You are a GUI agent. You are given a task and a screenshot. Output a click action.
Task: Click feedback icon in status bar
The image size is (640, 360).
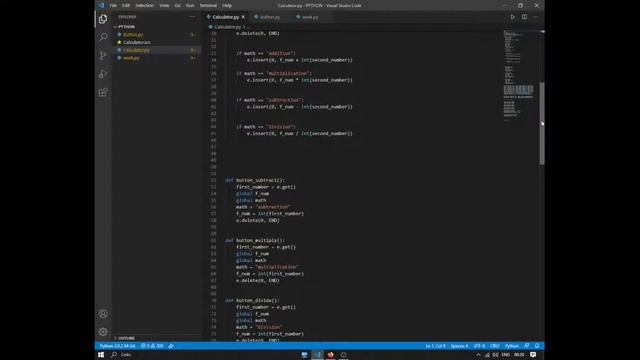(x=527, y=346)
